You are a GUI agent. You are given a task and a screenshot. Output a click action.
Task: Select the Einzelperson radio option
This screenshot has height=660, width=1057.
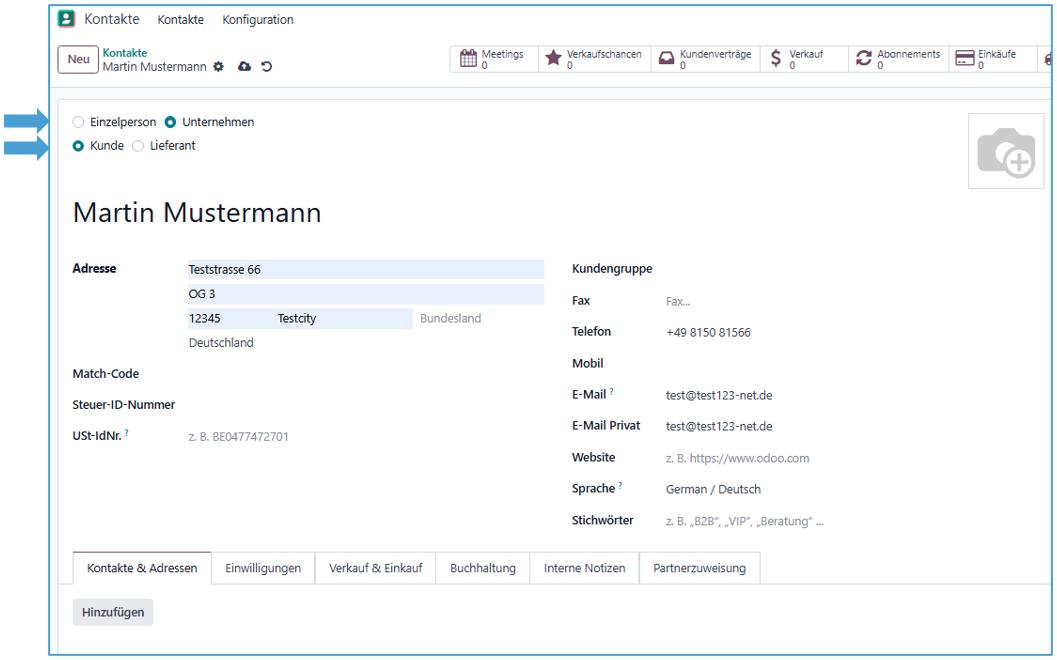(x=80, y=122)
